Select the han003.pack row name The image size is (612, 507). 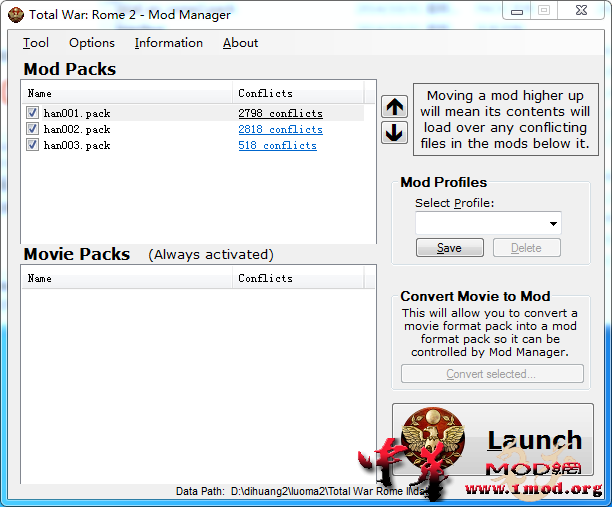(77, 146)
